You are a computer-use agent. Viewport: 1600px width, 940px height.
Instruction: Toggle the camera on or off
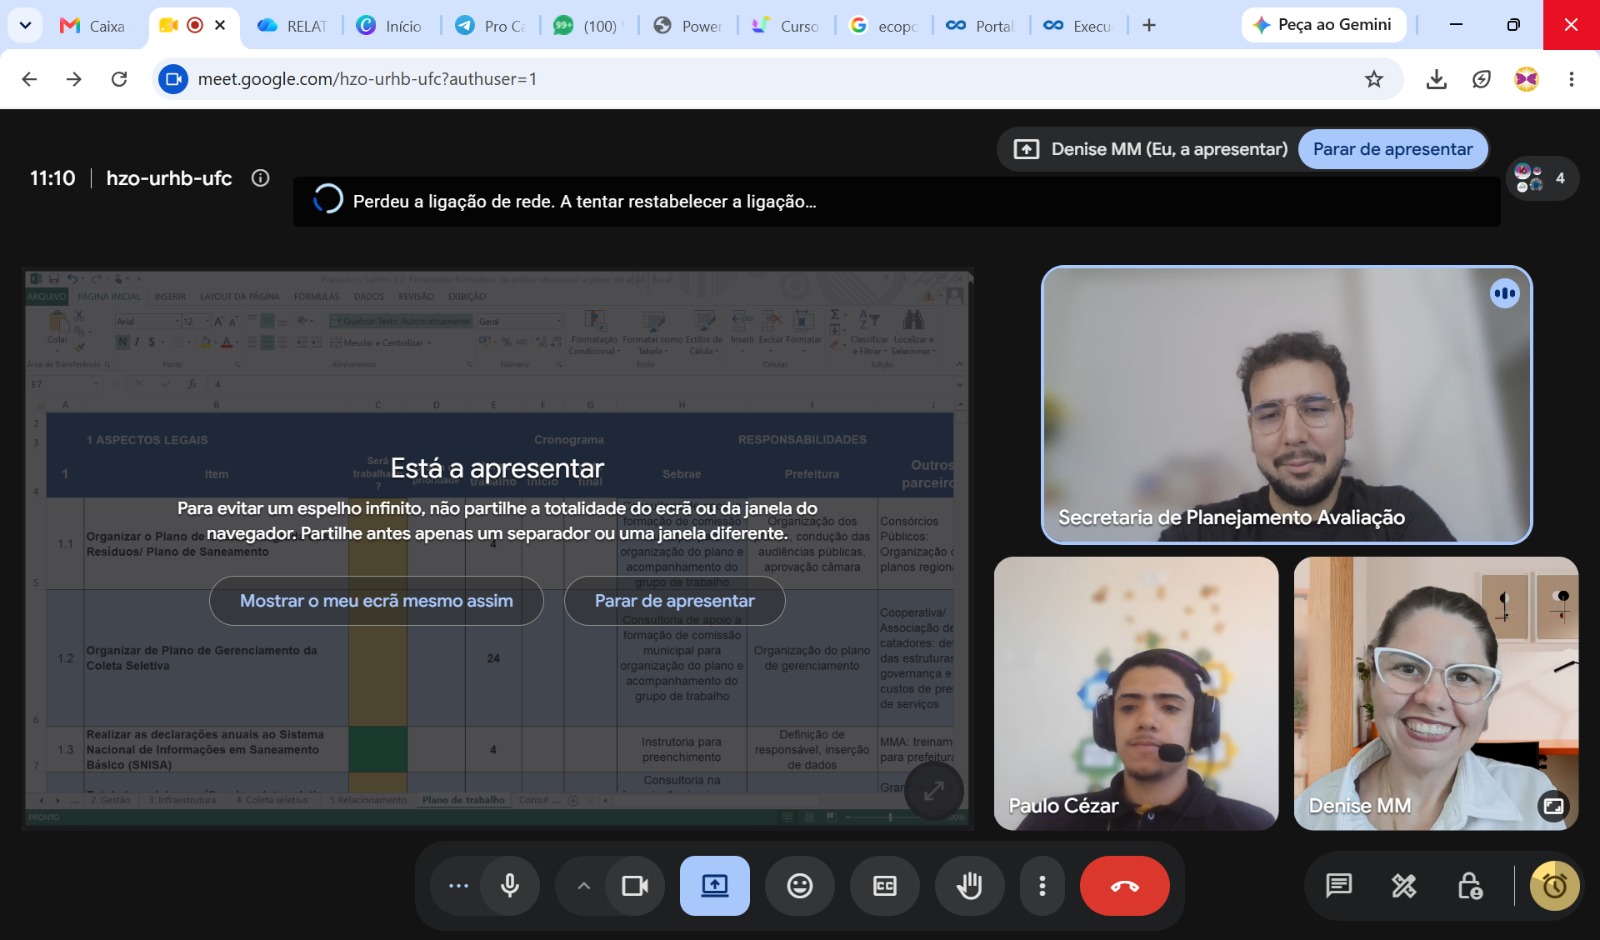[635, 886]
